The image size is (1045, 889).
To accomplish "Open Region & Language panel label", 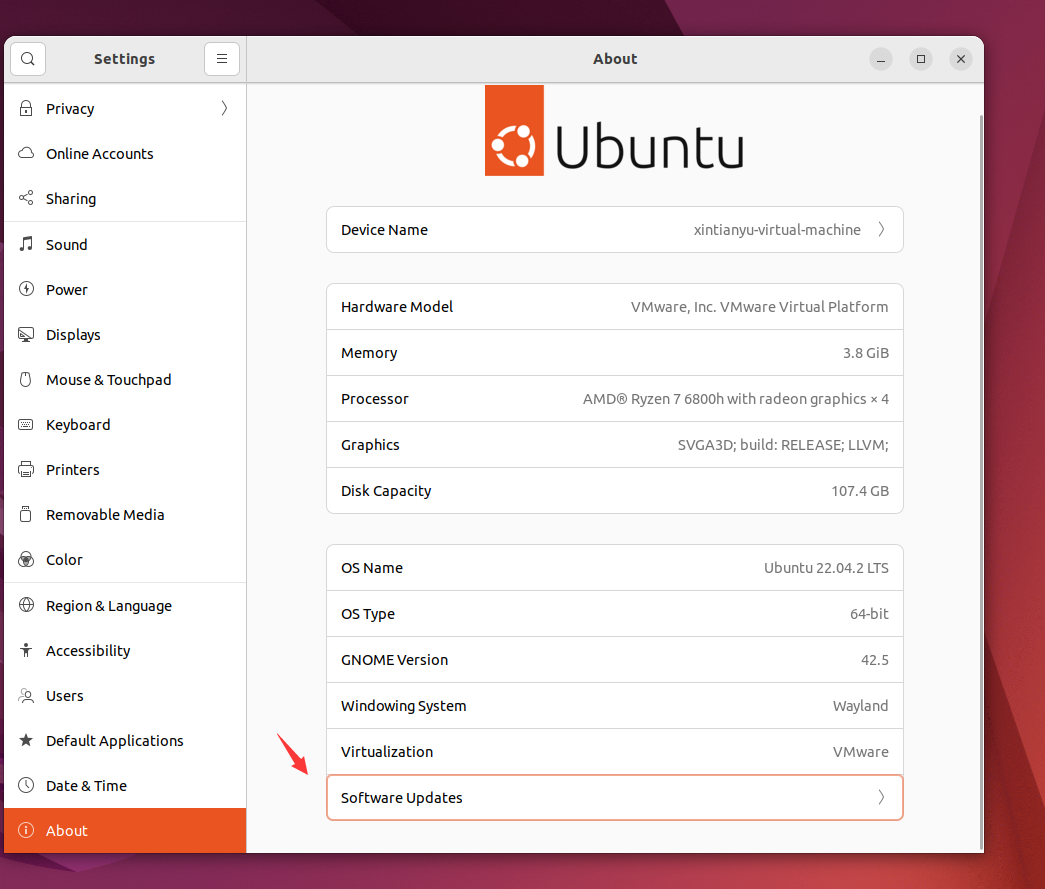I will [109, 606].
